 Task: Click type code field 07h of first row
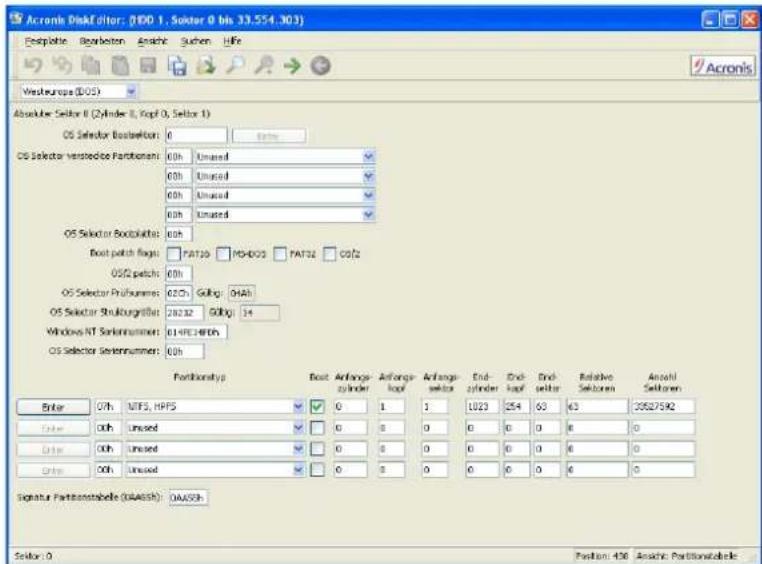click(x=108, y=407)
